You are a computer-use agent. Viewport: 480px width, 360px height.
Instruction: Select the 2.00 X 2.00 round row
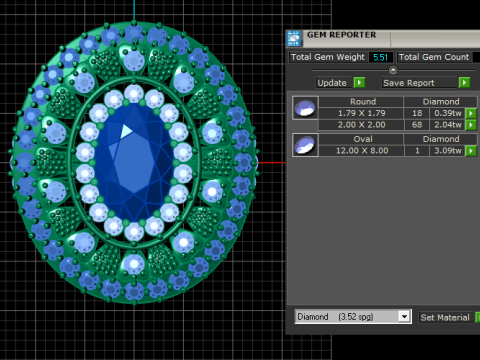point(392,125)
